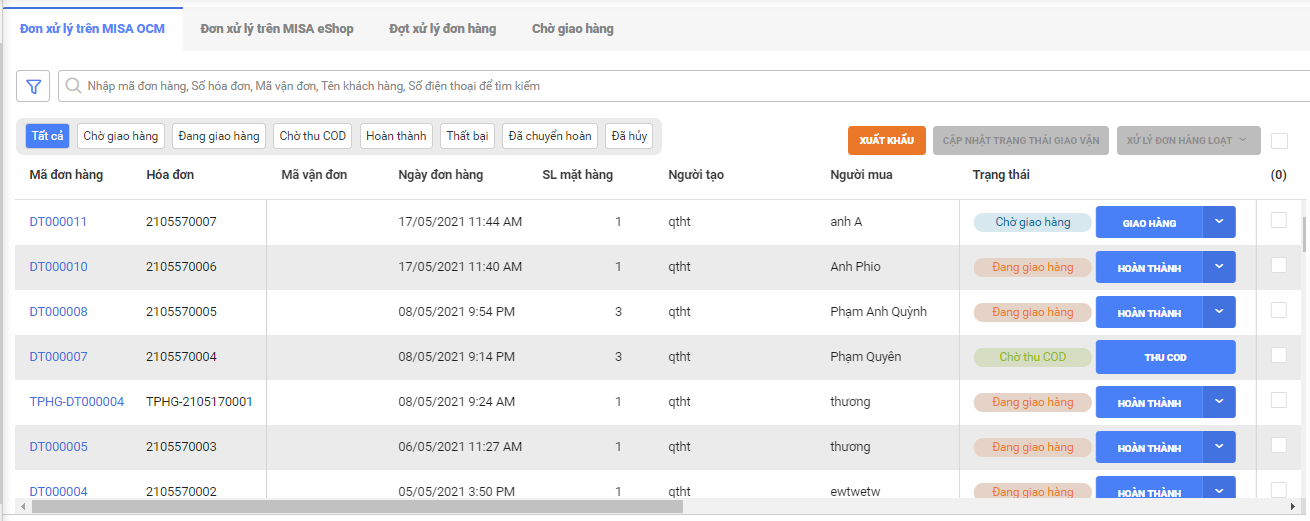Click the Ngày đơn hàng column header
The image size is (1310, 521).
point(440,175)
